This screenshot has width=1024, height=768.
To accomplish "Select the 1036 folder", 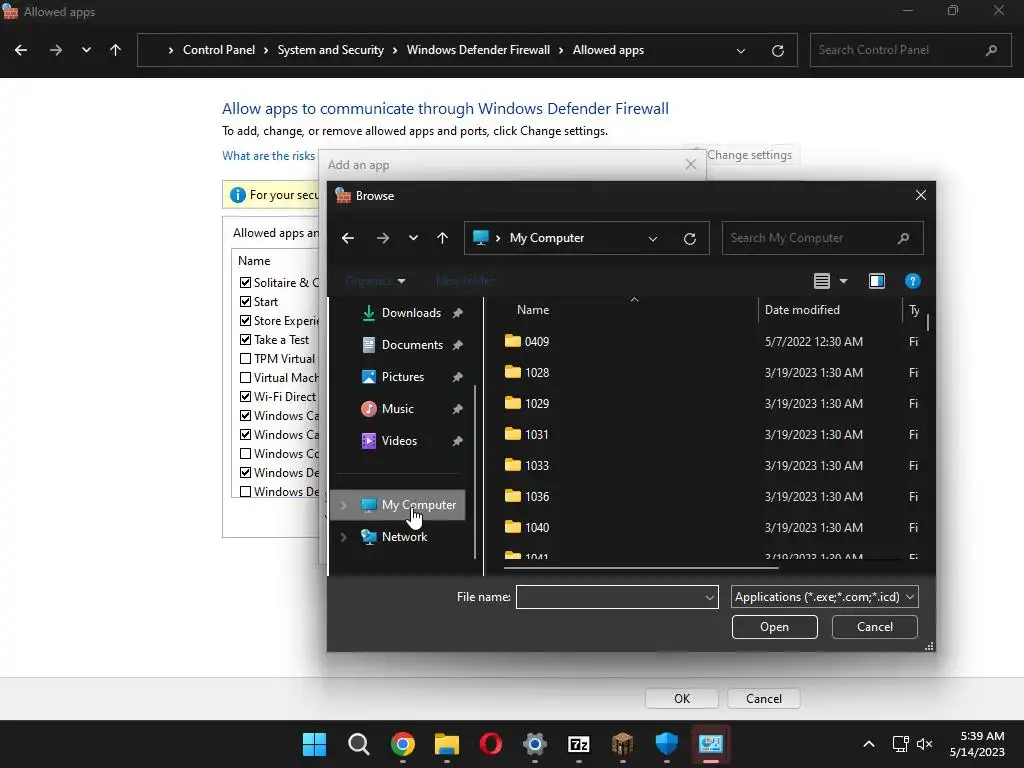I will [x=536, y=496].
